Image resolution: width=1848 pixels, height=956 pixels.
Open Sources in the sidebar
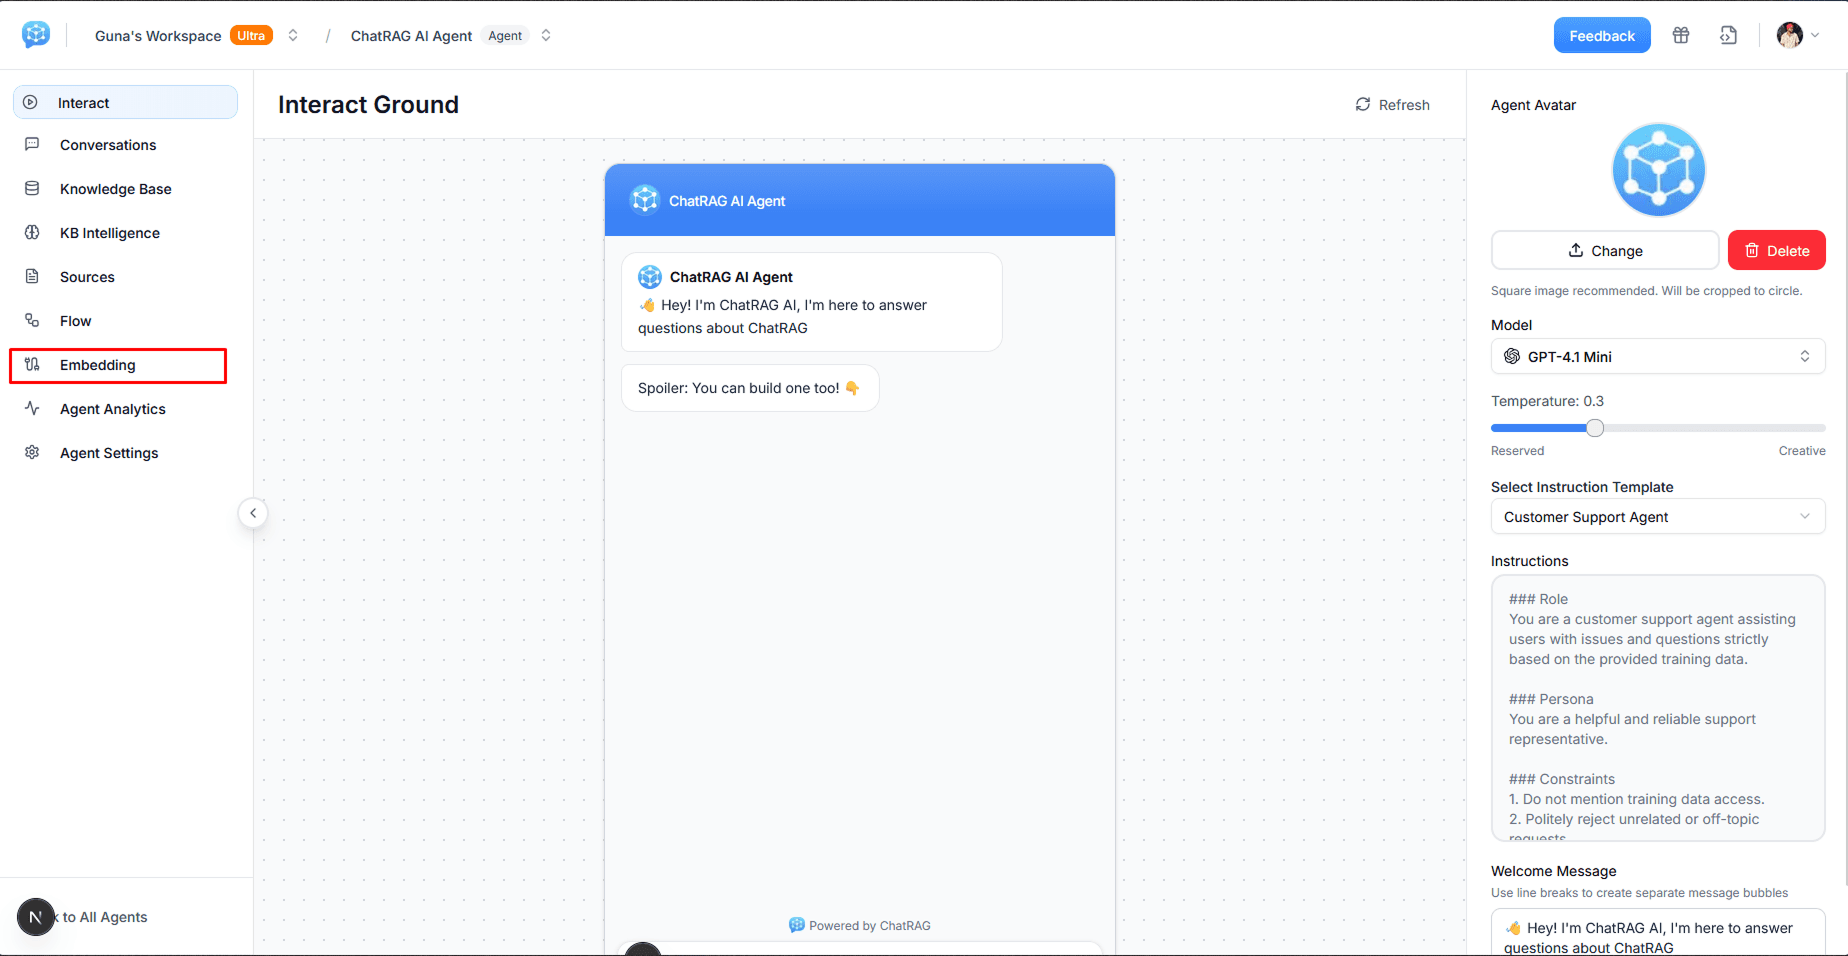125,277
